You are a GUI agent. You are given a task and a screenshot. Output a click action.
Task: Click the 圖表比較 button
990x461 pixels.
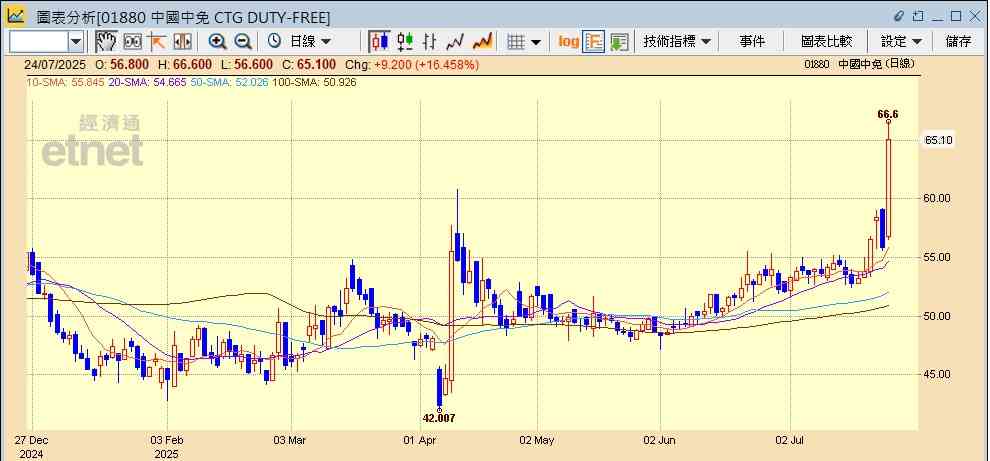826,42
